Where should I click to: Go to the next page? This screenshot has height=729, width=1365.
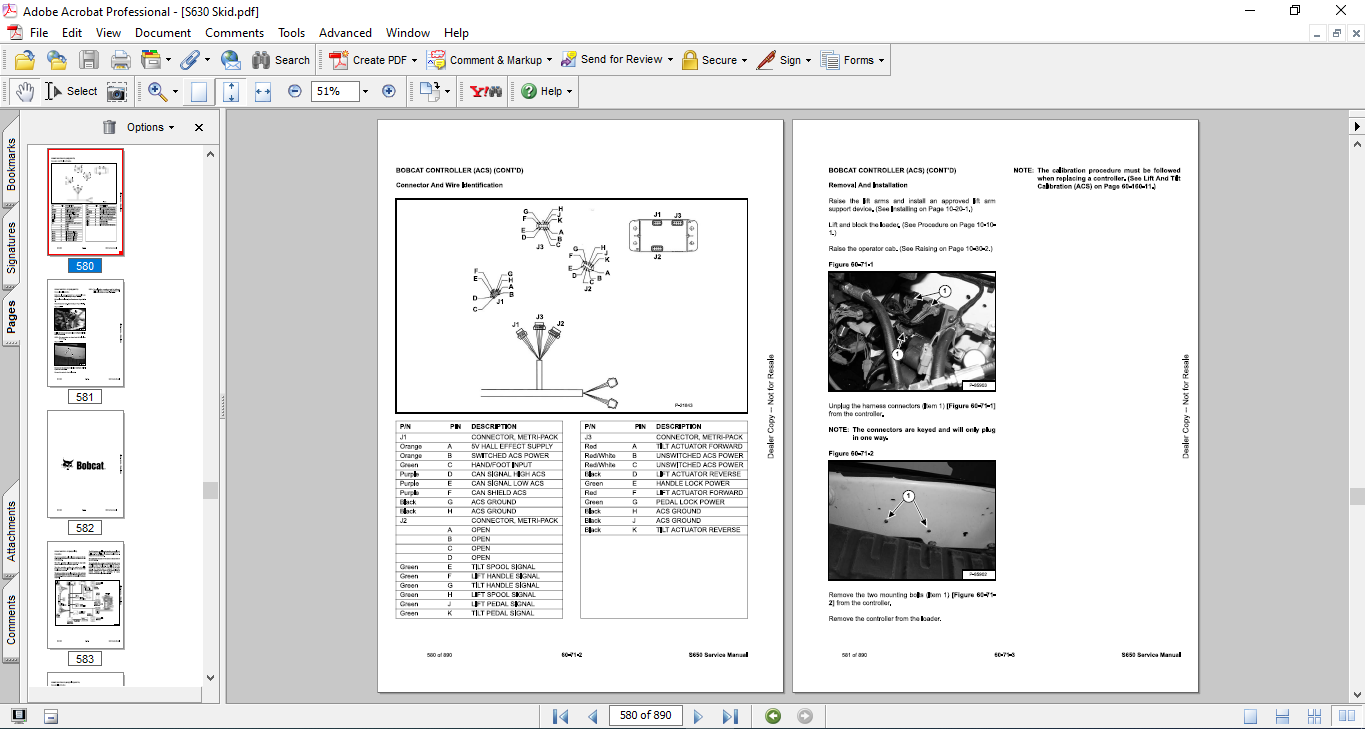699,716
